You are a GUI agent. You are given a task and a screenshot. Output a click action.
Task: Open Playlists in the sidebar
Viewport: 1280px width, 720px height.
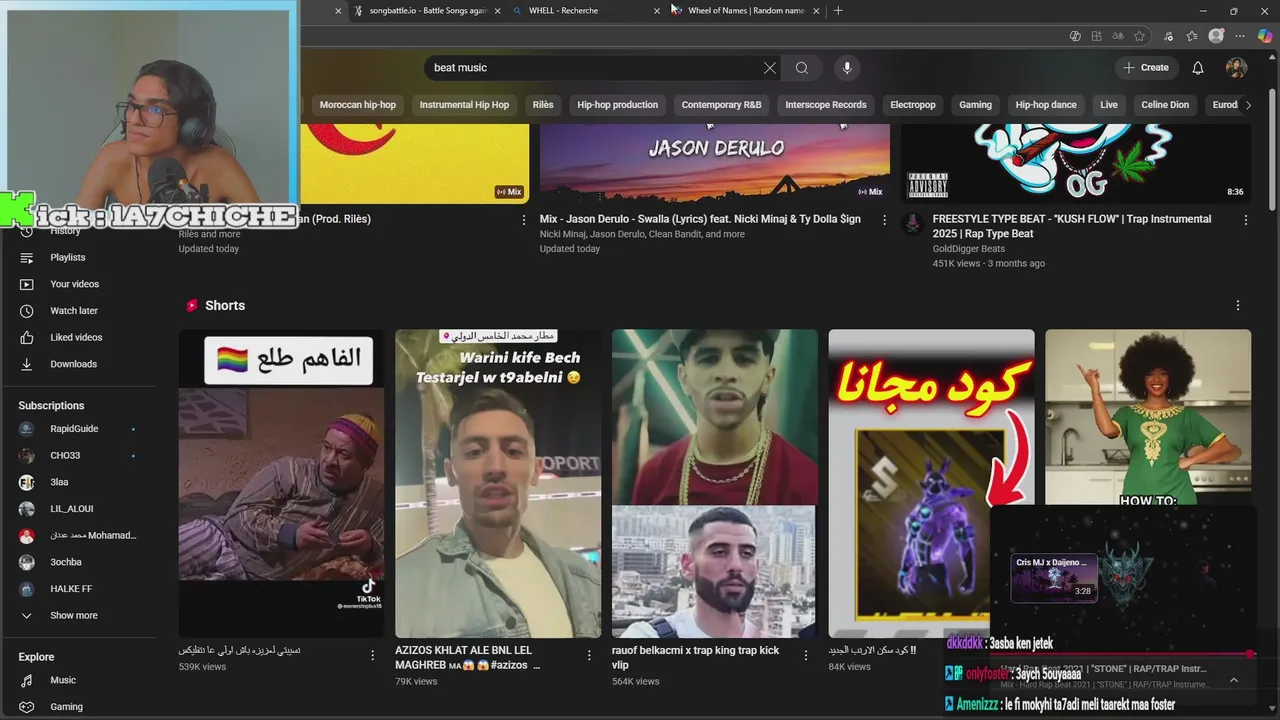pos(67,257)
